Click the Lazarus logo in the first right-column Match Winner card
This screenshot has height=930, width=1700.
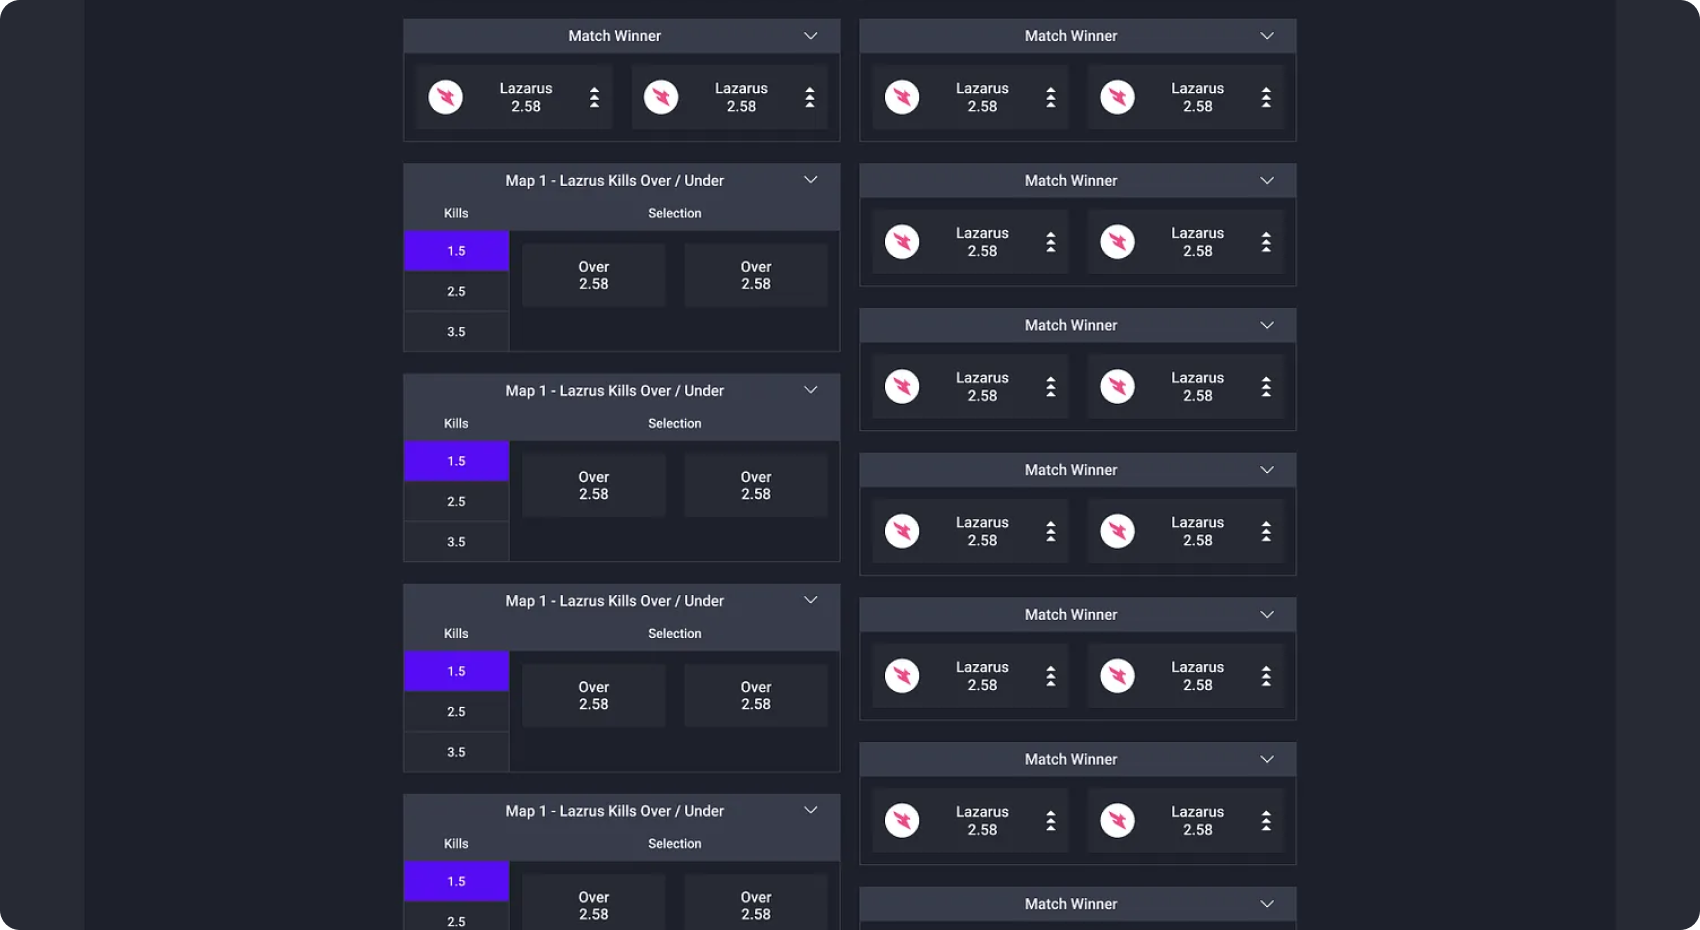tap(902, 96)
